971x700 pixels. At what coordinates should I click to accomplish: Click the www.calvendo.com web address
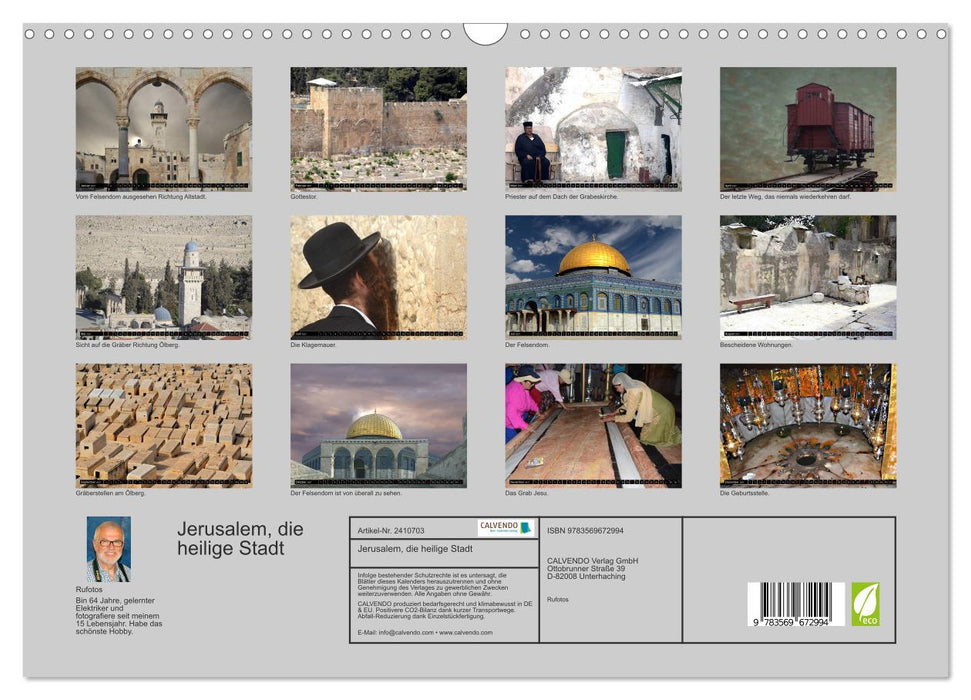[x=466, y=632]
